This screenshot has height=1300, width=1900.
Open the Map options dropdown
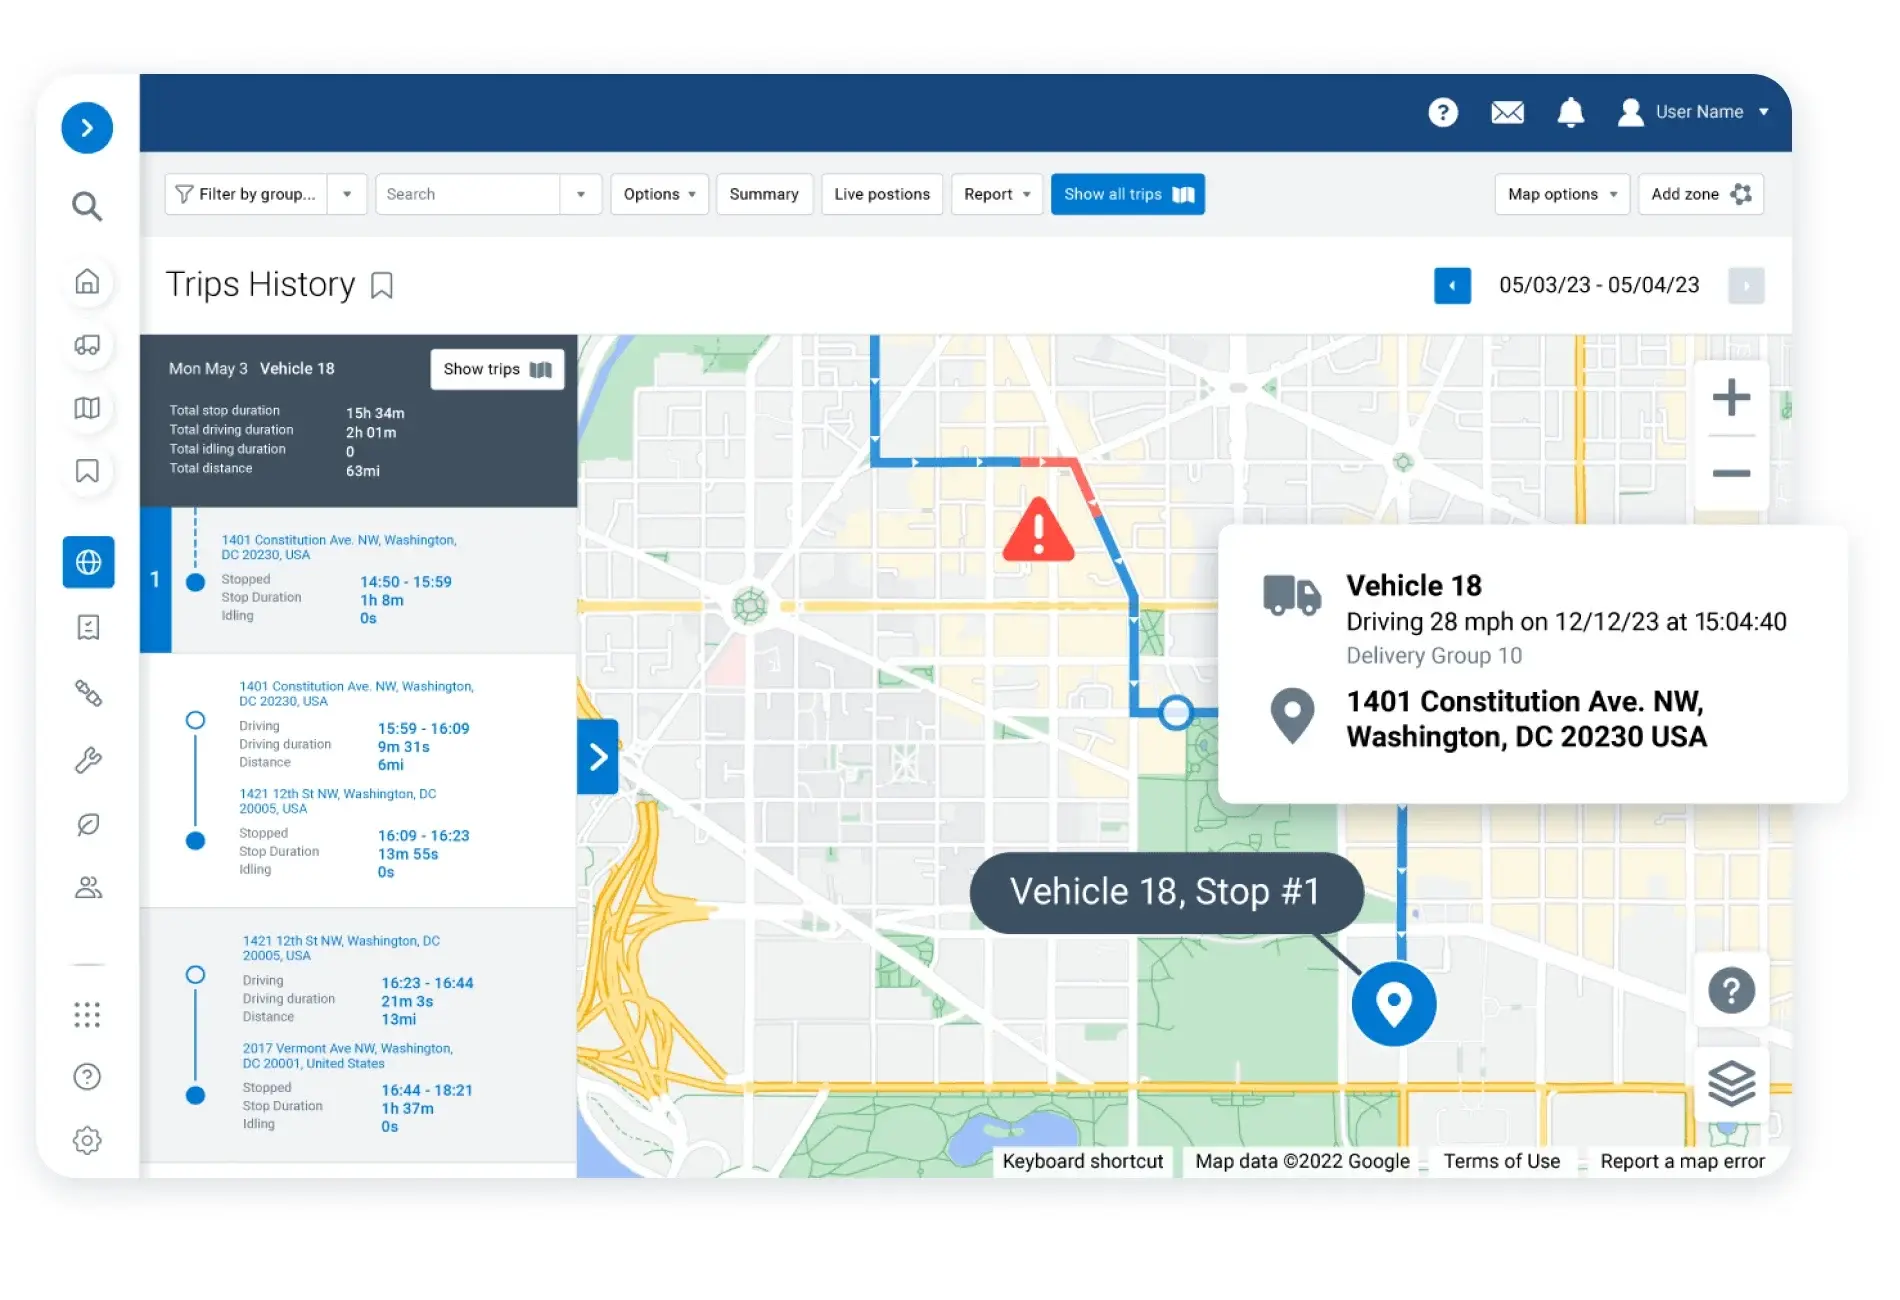click(1561, 194)
